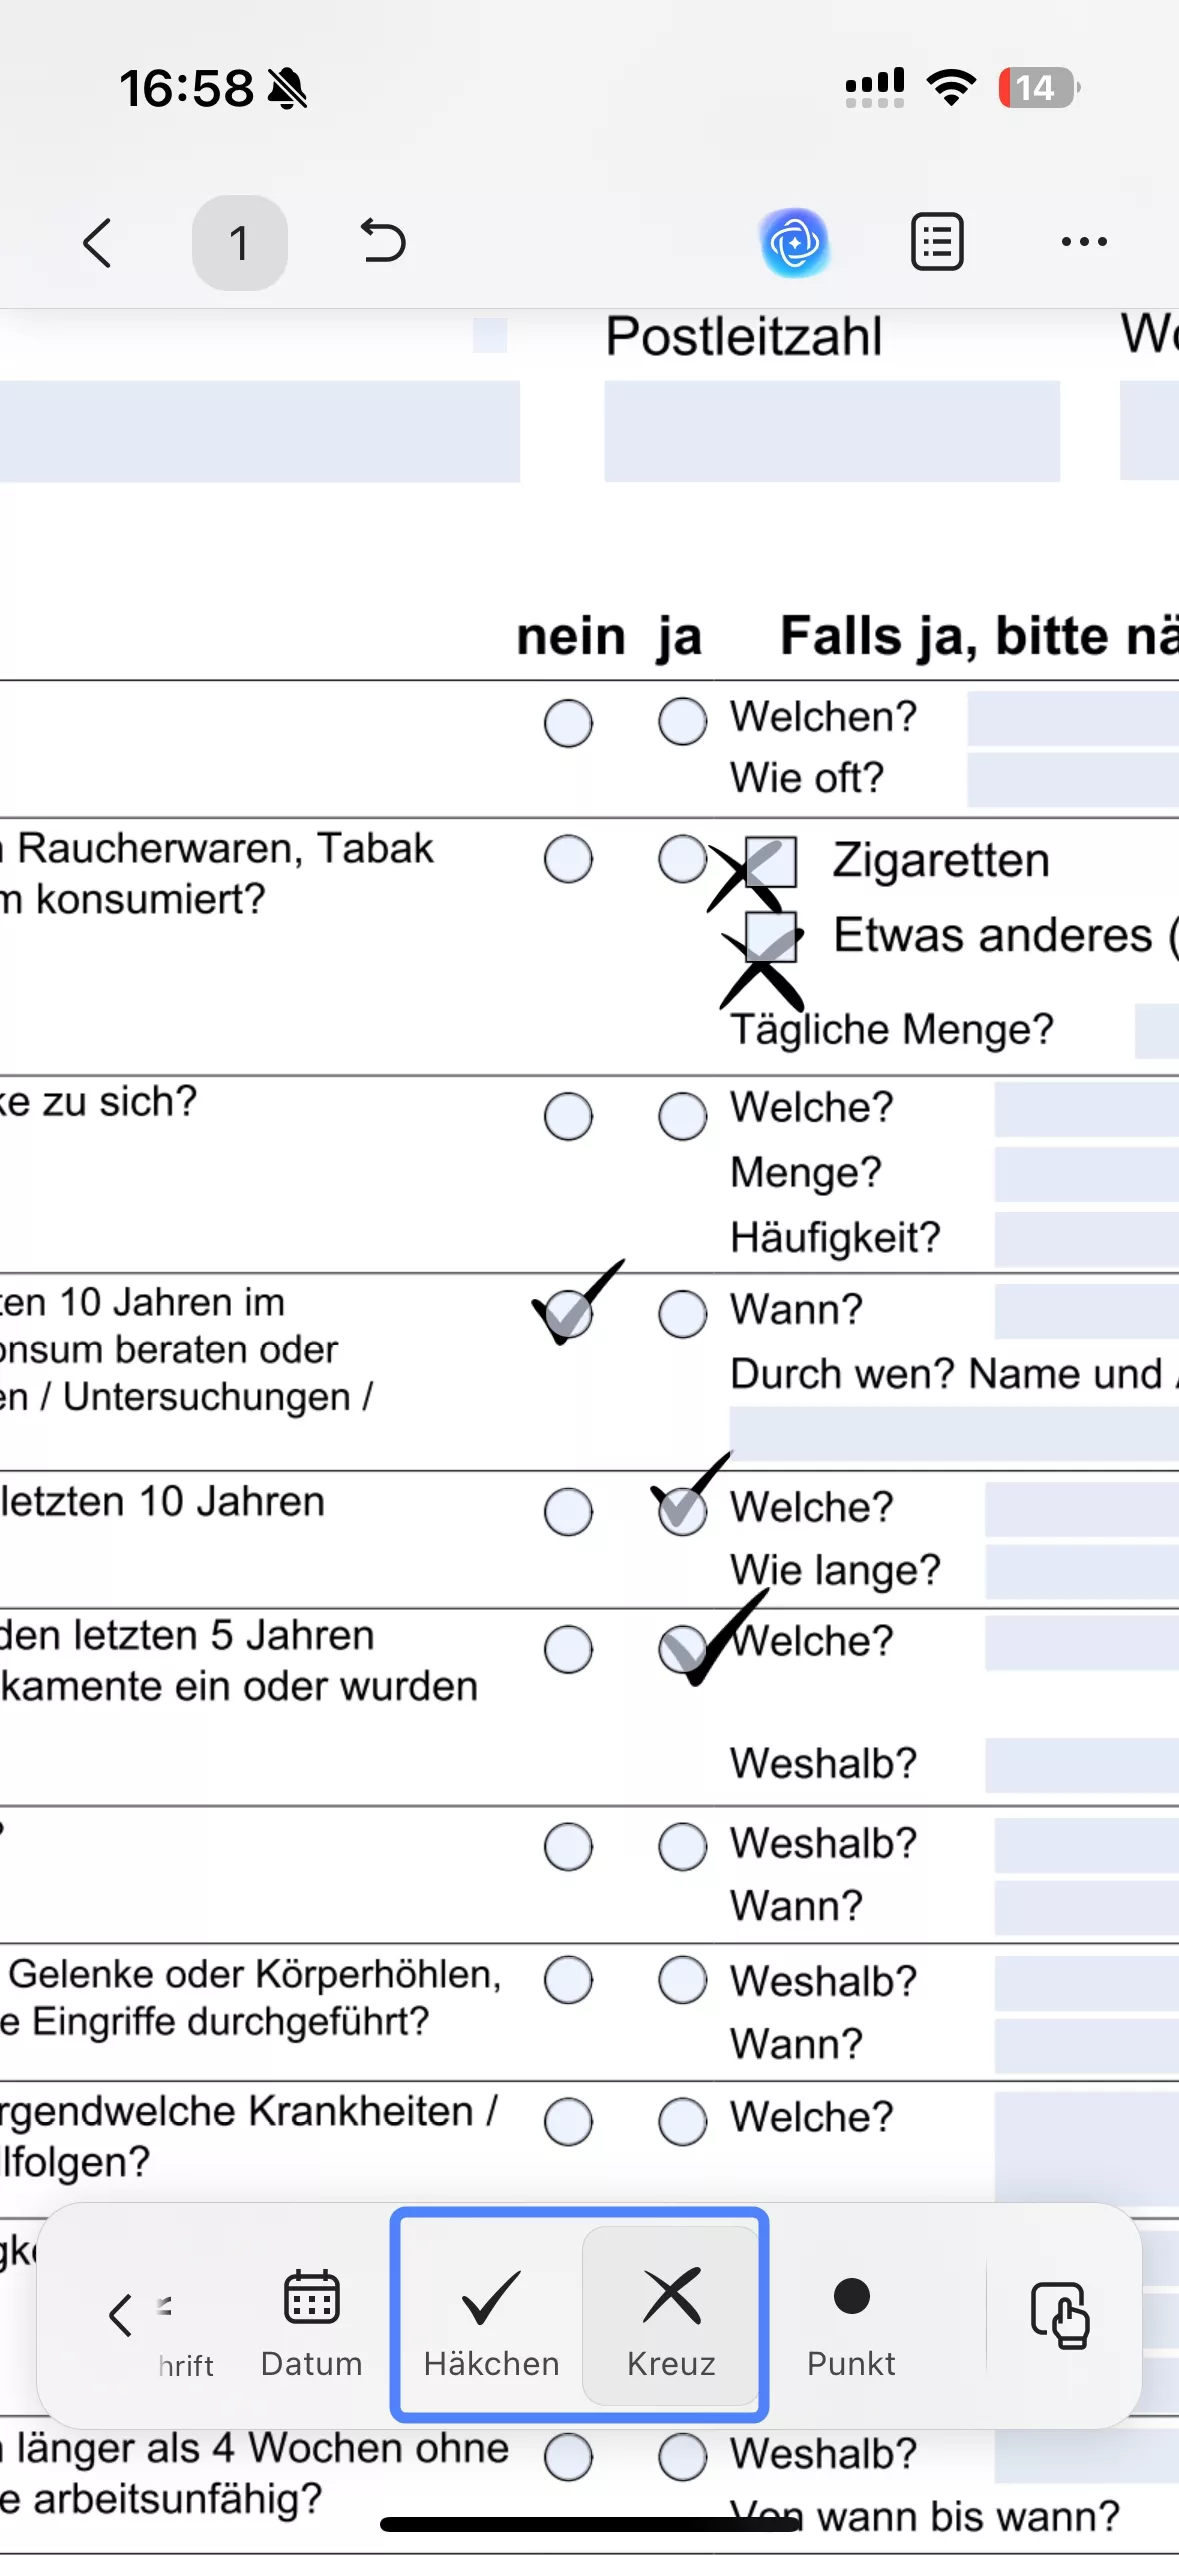Tap the back navigation arrow

point(97,242)
